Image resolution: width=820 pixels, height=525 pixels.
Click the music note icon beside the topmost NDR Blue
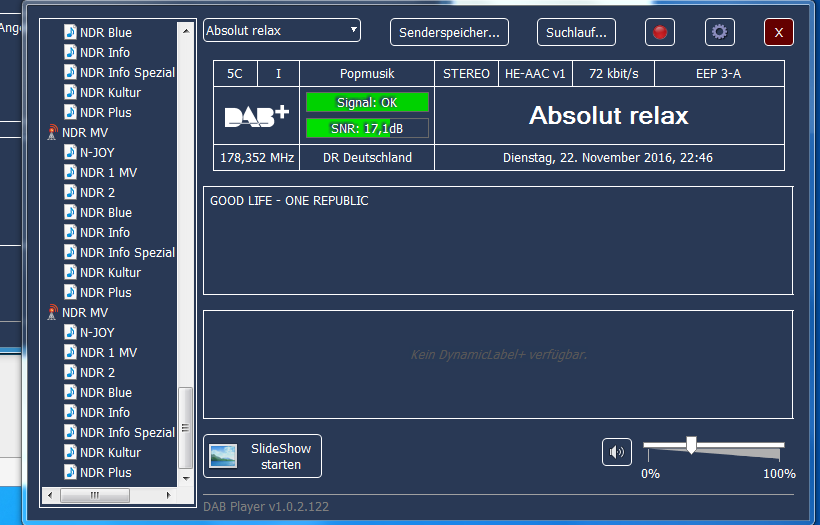click(x=69, y=32)
